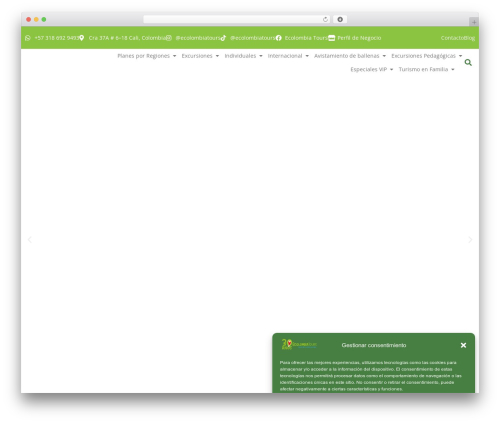Click the location pin icon

pos(81,38)
